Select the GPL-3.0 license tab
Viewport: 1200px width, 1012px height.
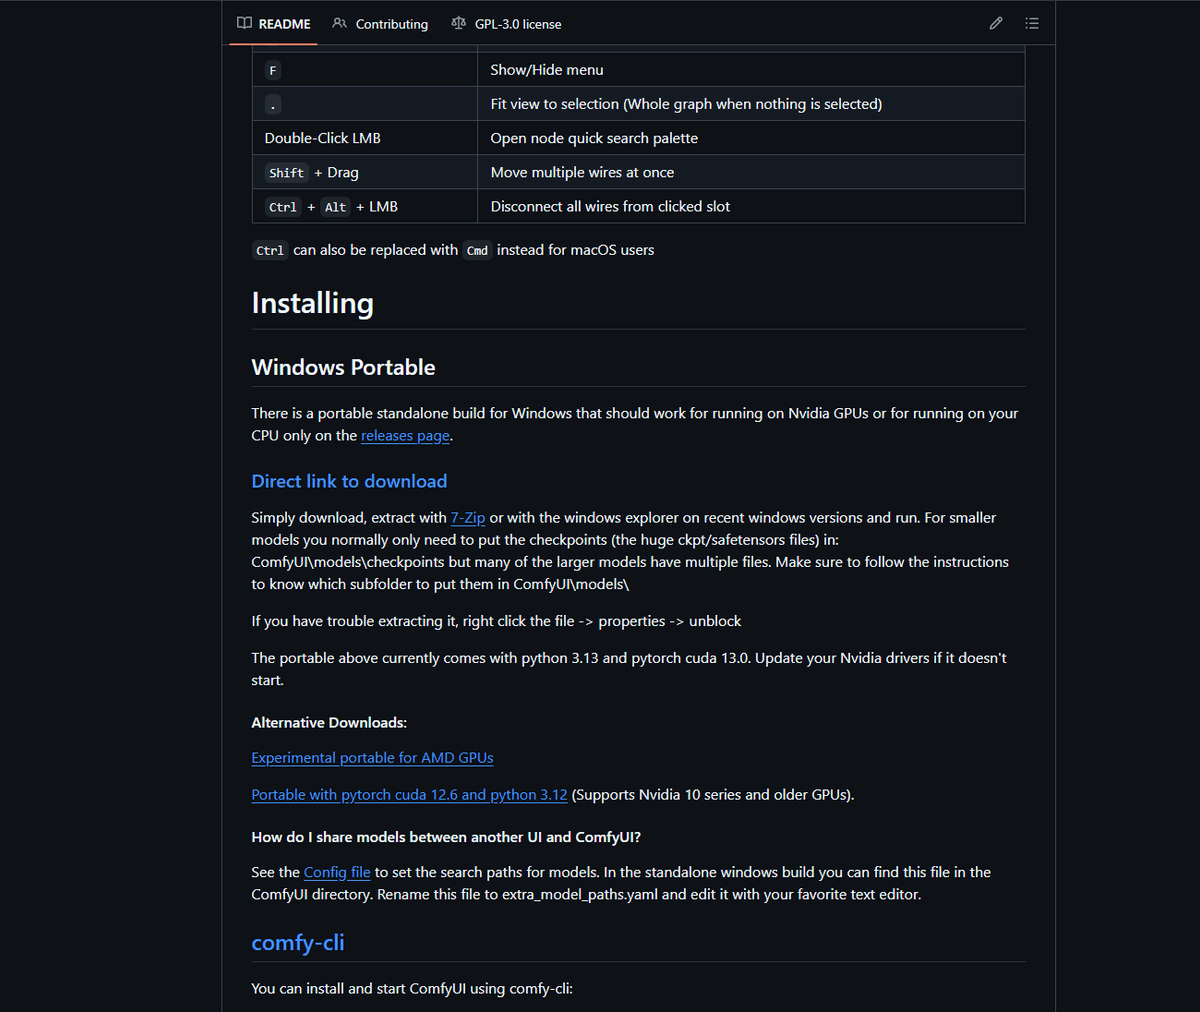click(x=518, y=24)
